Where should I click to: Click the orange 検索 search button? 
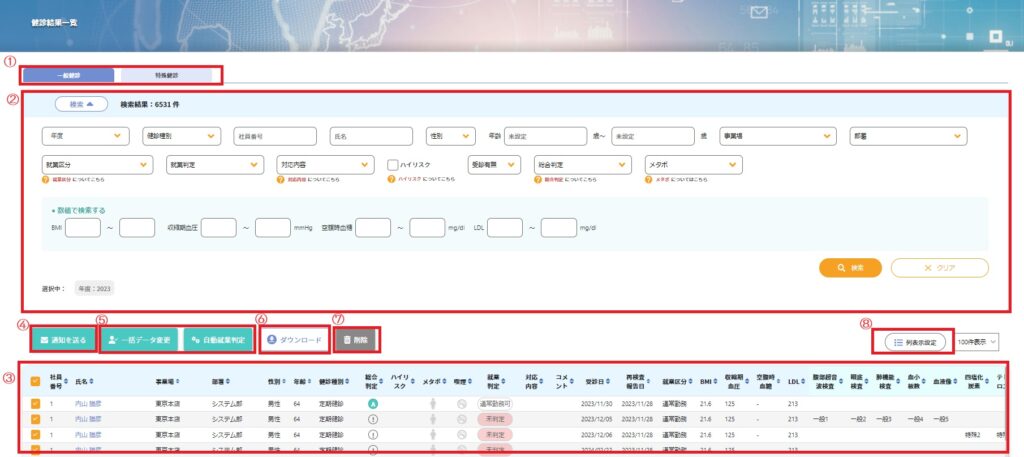click(x=850, y=268)
